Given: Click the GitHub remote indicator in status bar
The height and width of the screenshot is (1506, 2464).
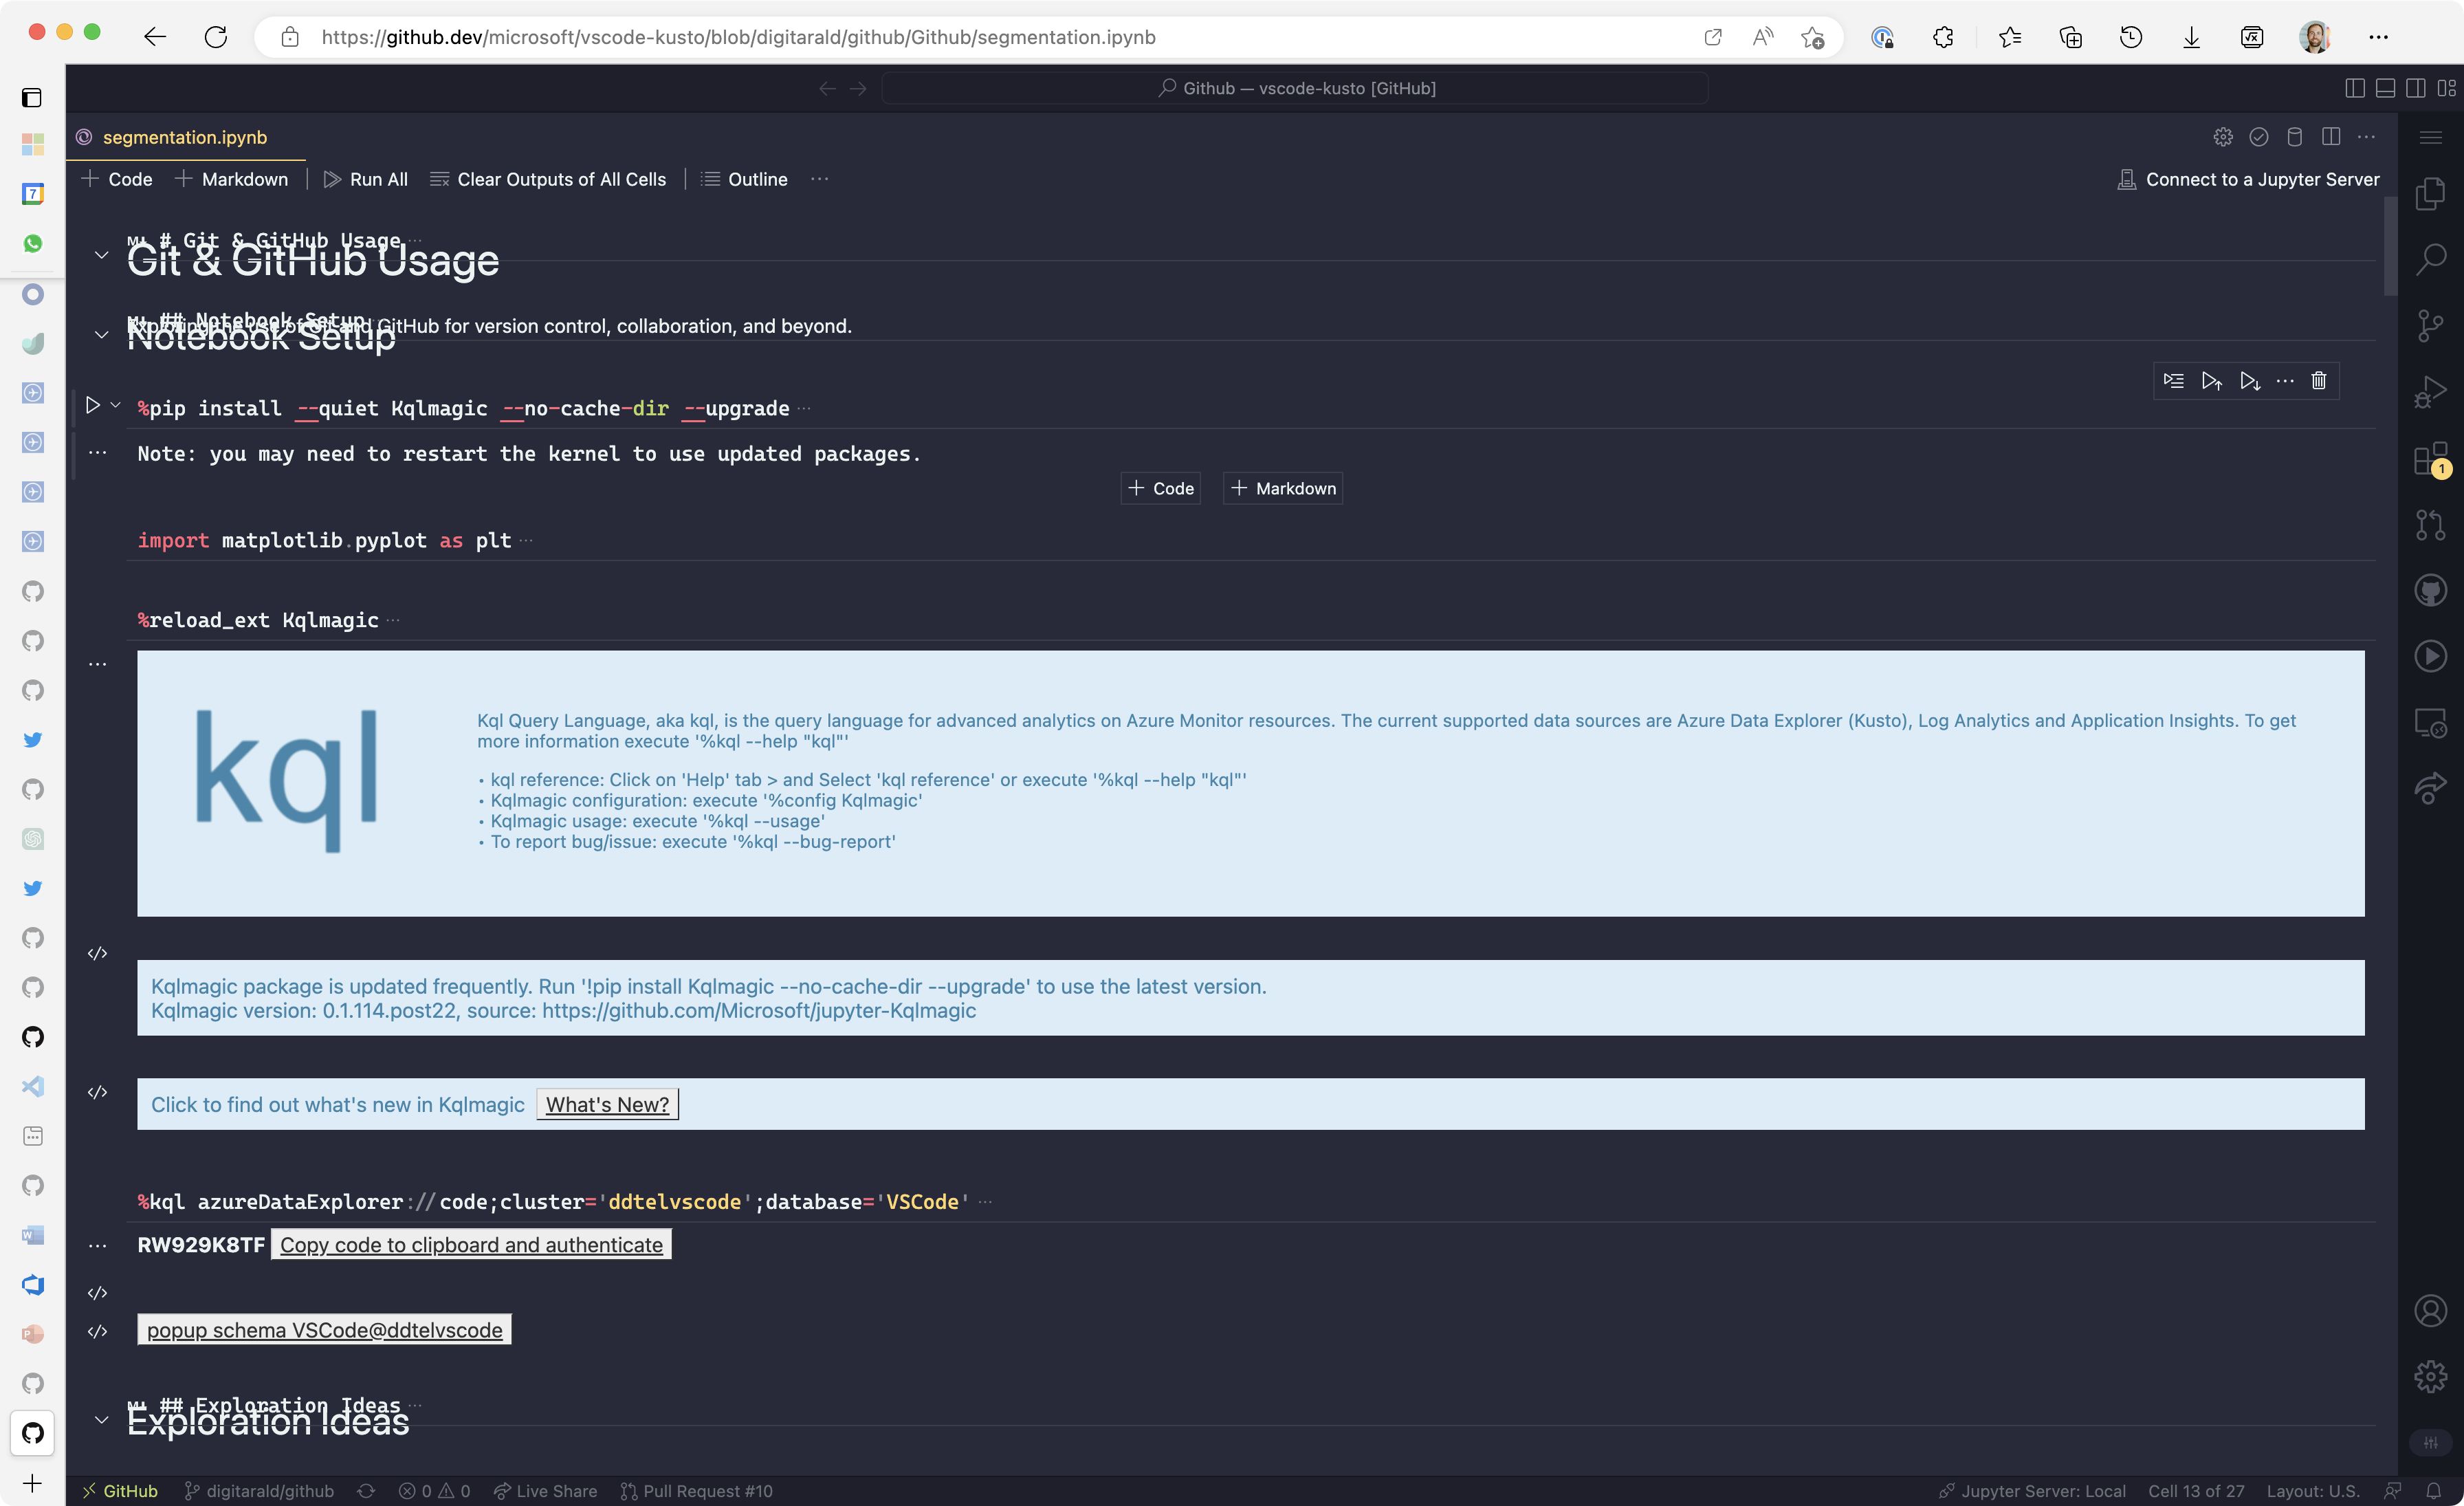Looking at the screenshot, I should pyautogui.click(x=120, y=1491).
